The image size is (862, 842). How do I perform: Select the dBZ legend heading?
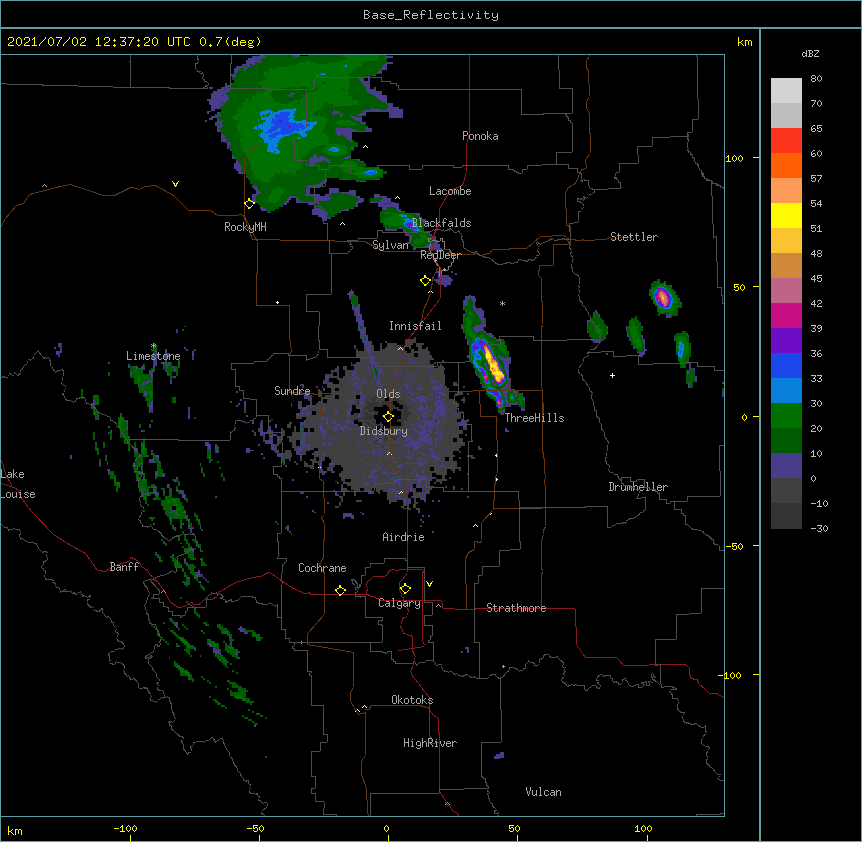pyautogui.click(x=810, y=53)
